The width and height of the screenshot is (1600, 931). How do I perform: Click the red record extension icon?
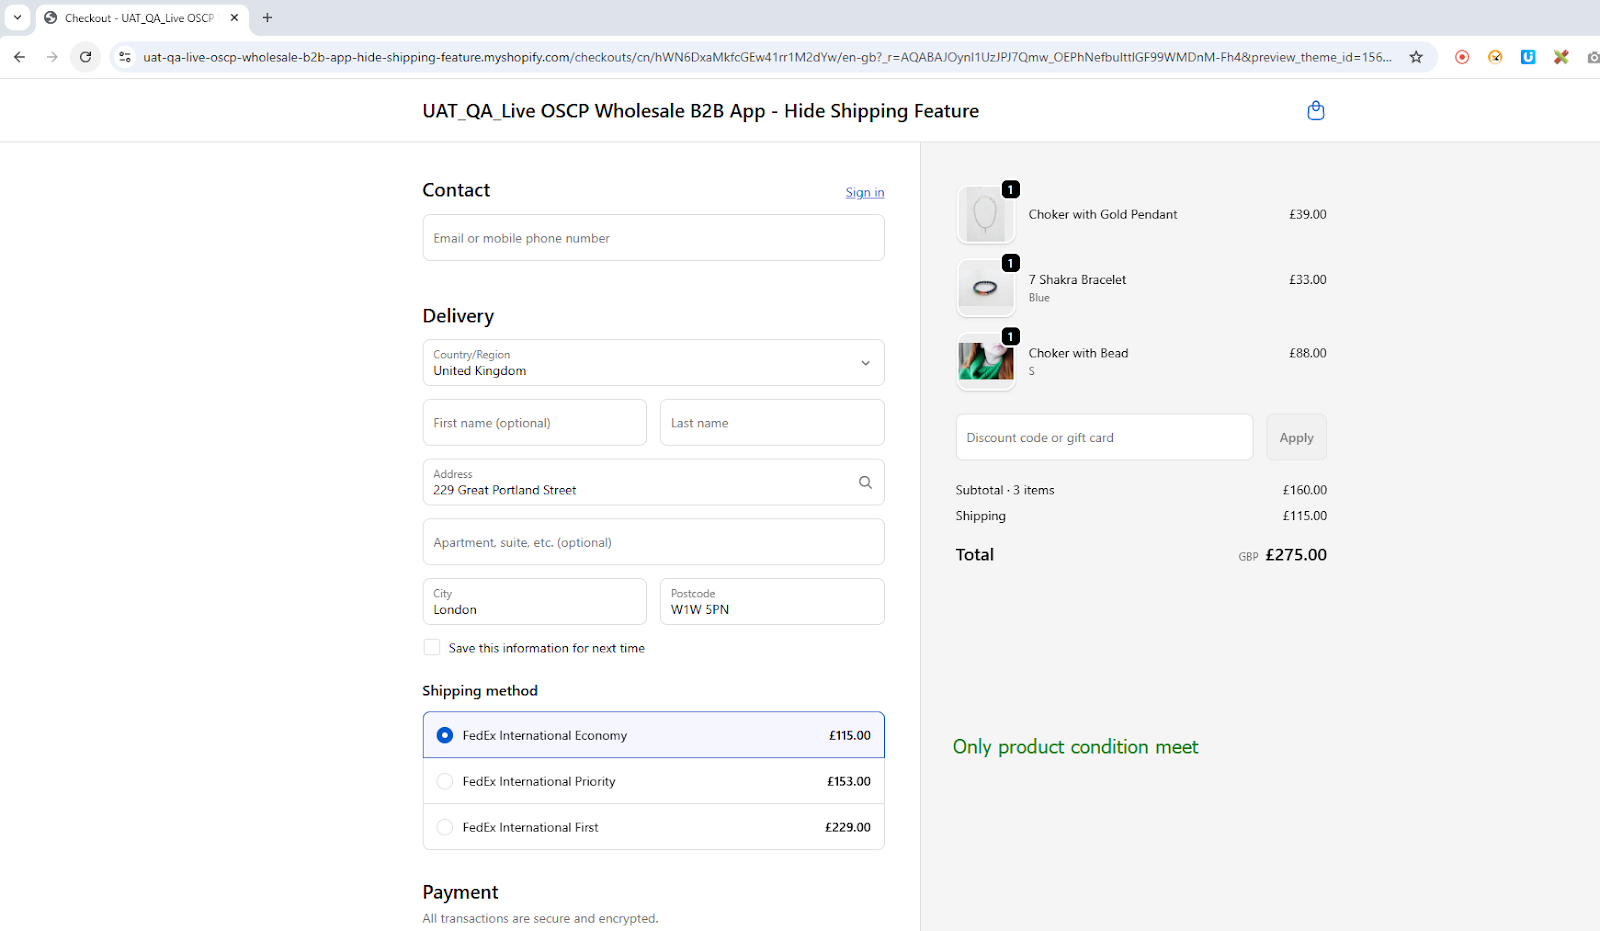[1462, 57]
